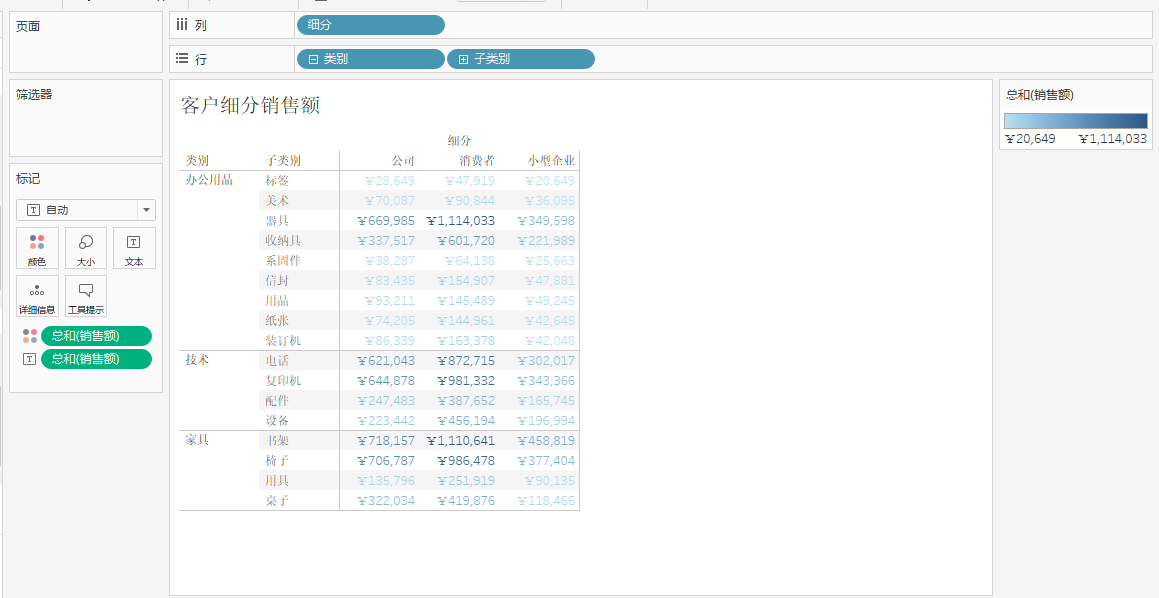The width and height of the screenshot is (1159, 598).
Task: Select the first green 总和(销售额) pill
Action: tap(96, 336)
